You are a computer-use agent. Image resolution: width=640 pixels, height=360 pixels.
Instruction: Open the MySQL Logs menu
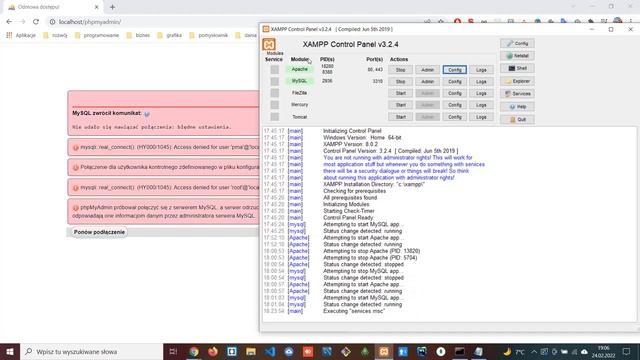coord(481,82)
